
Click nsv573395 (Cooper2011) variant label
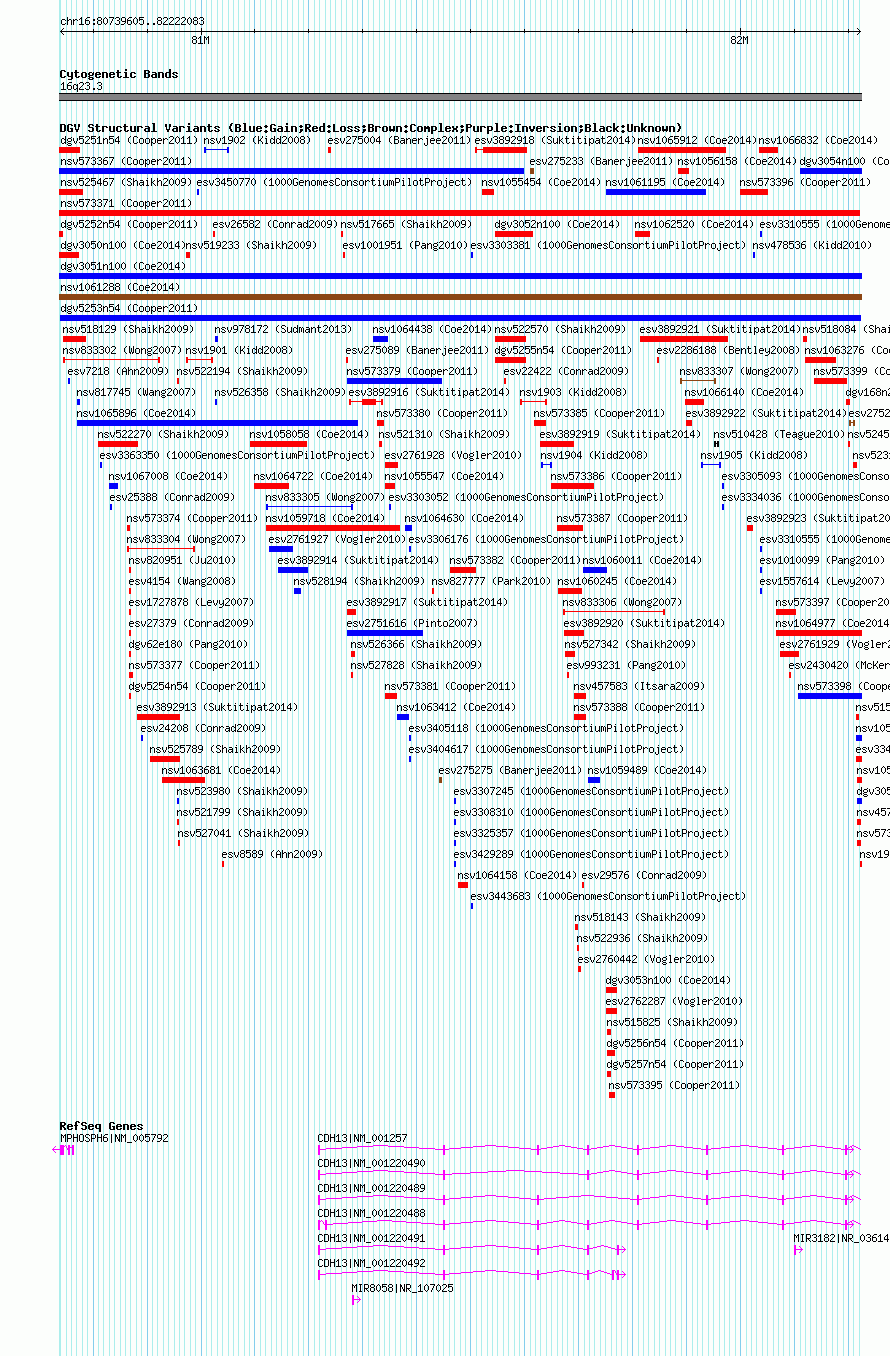676,1085
